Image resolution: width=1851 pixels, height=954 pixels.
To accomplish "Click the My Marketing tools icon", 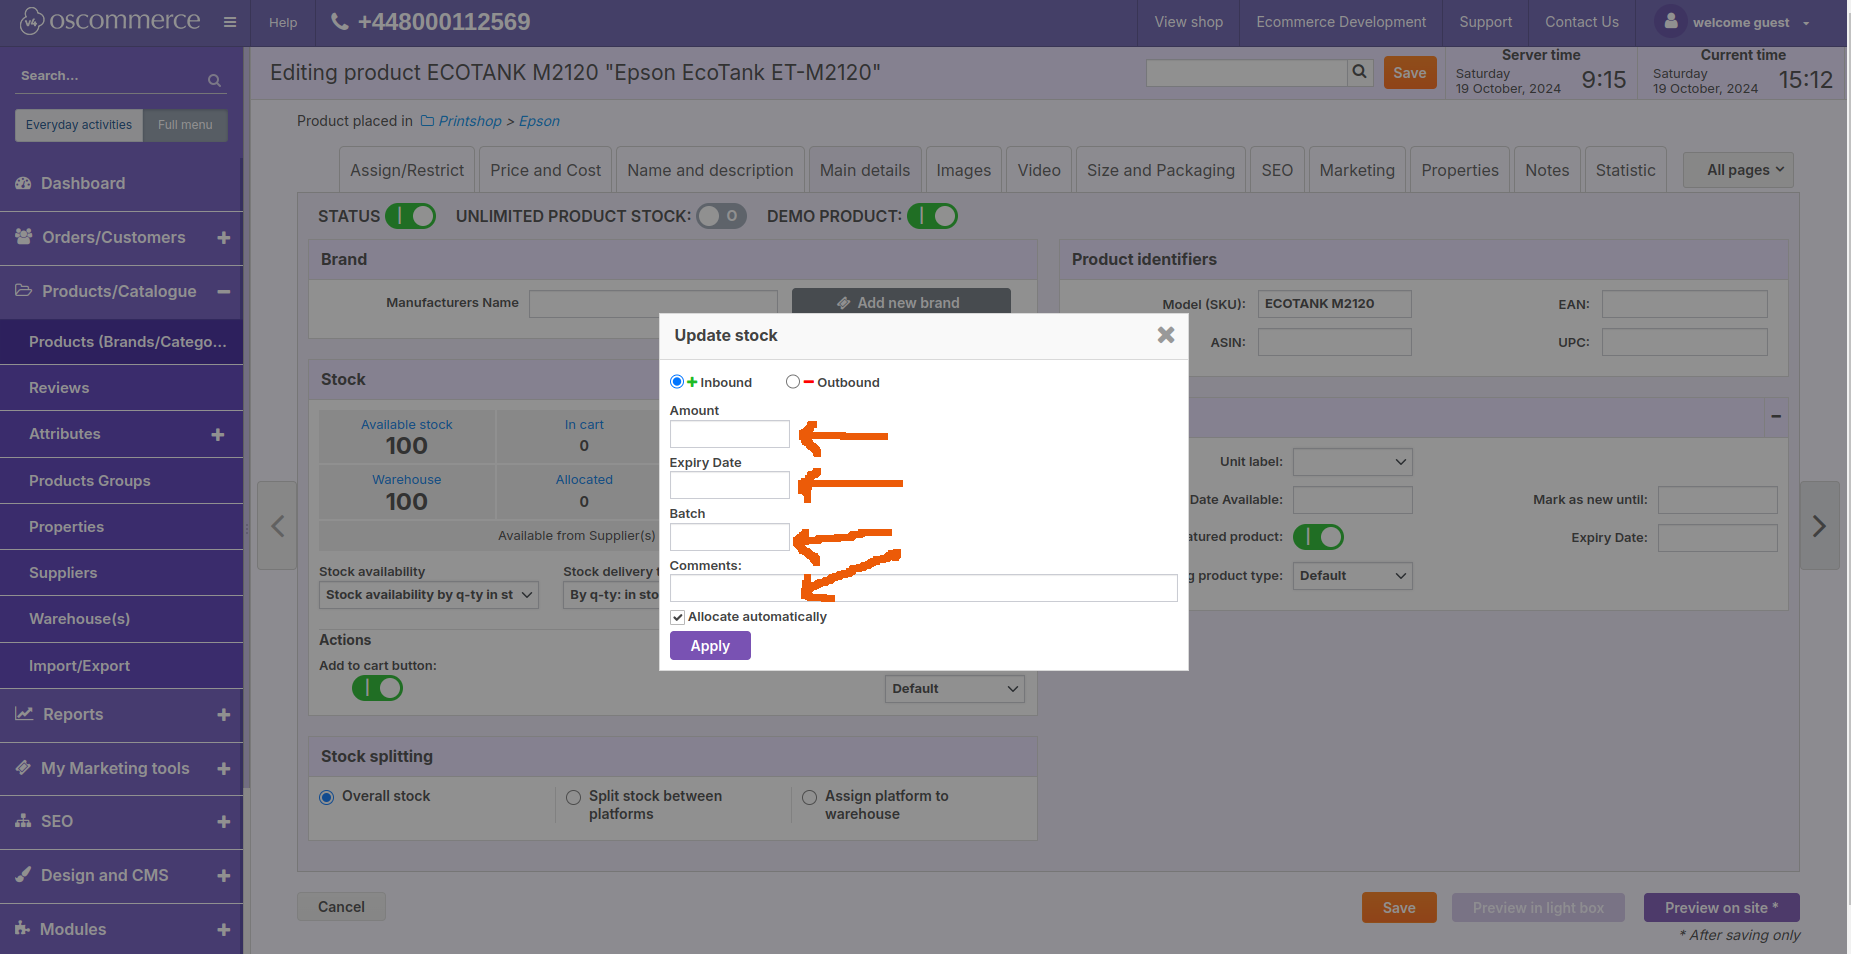I will [23, 768].
